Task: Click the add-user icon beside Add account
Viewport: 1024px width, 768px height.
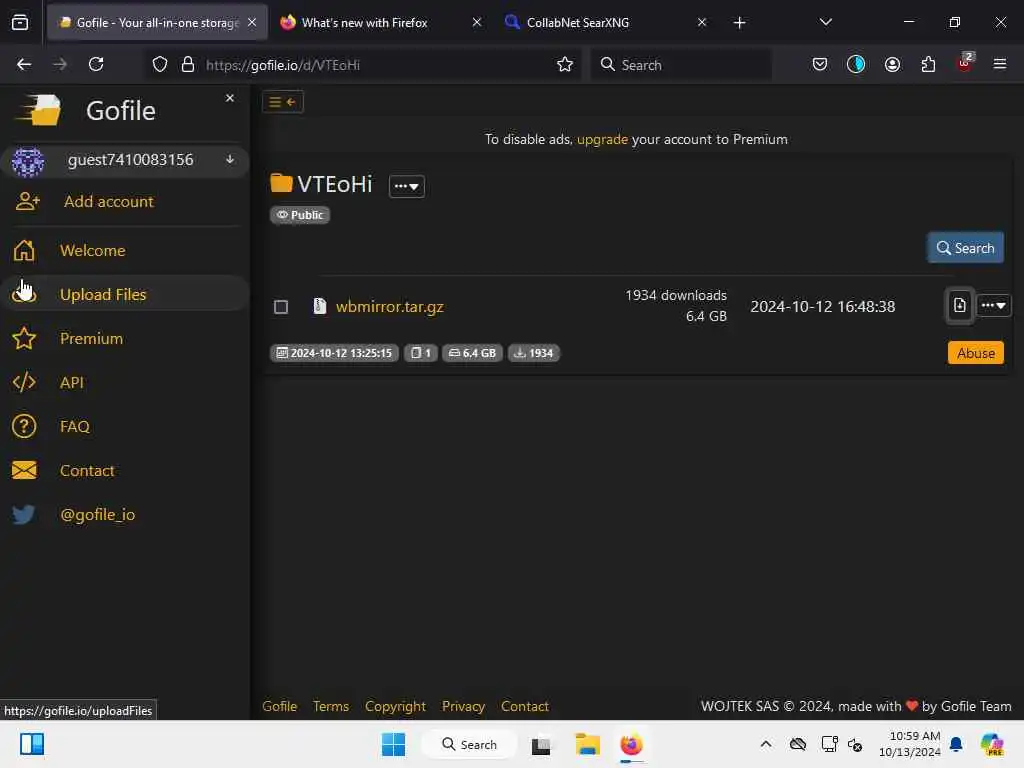Action: [x=27, y=201]
